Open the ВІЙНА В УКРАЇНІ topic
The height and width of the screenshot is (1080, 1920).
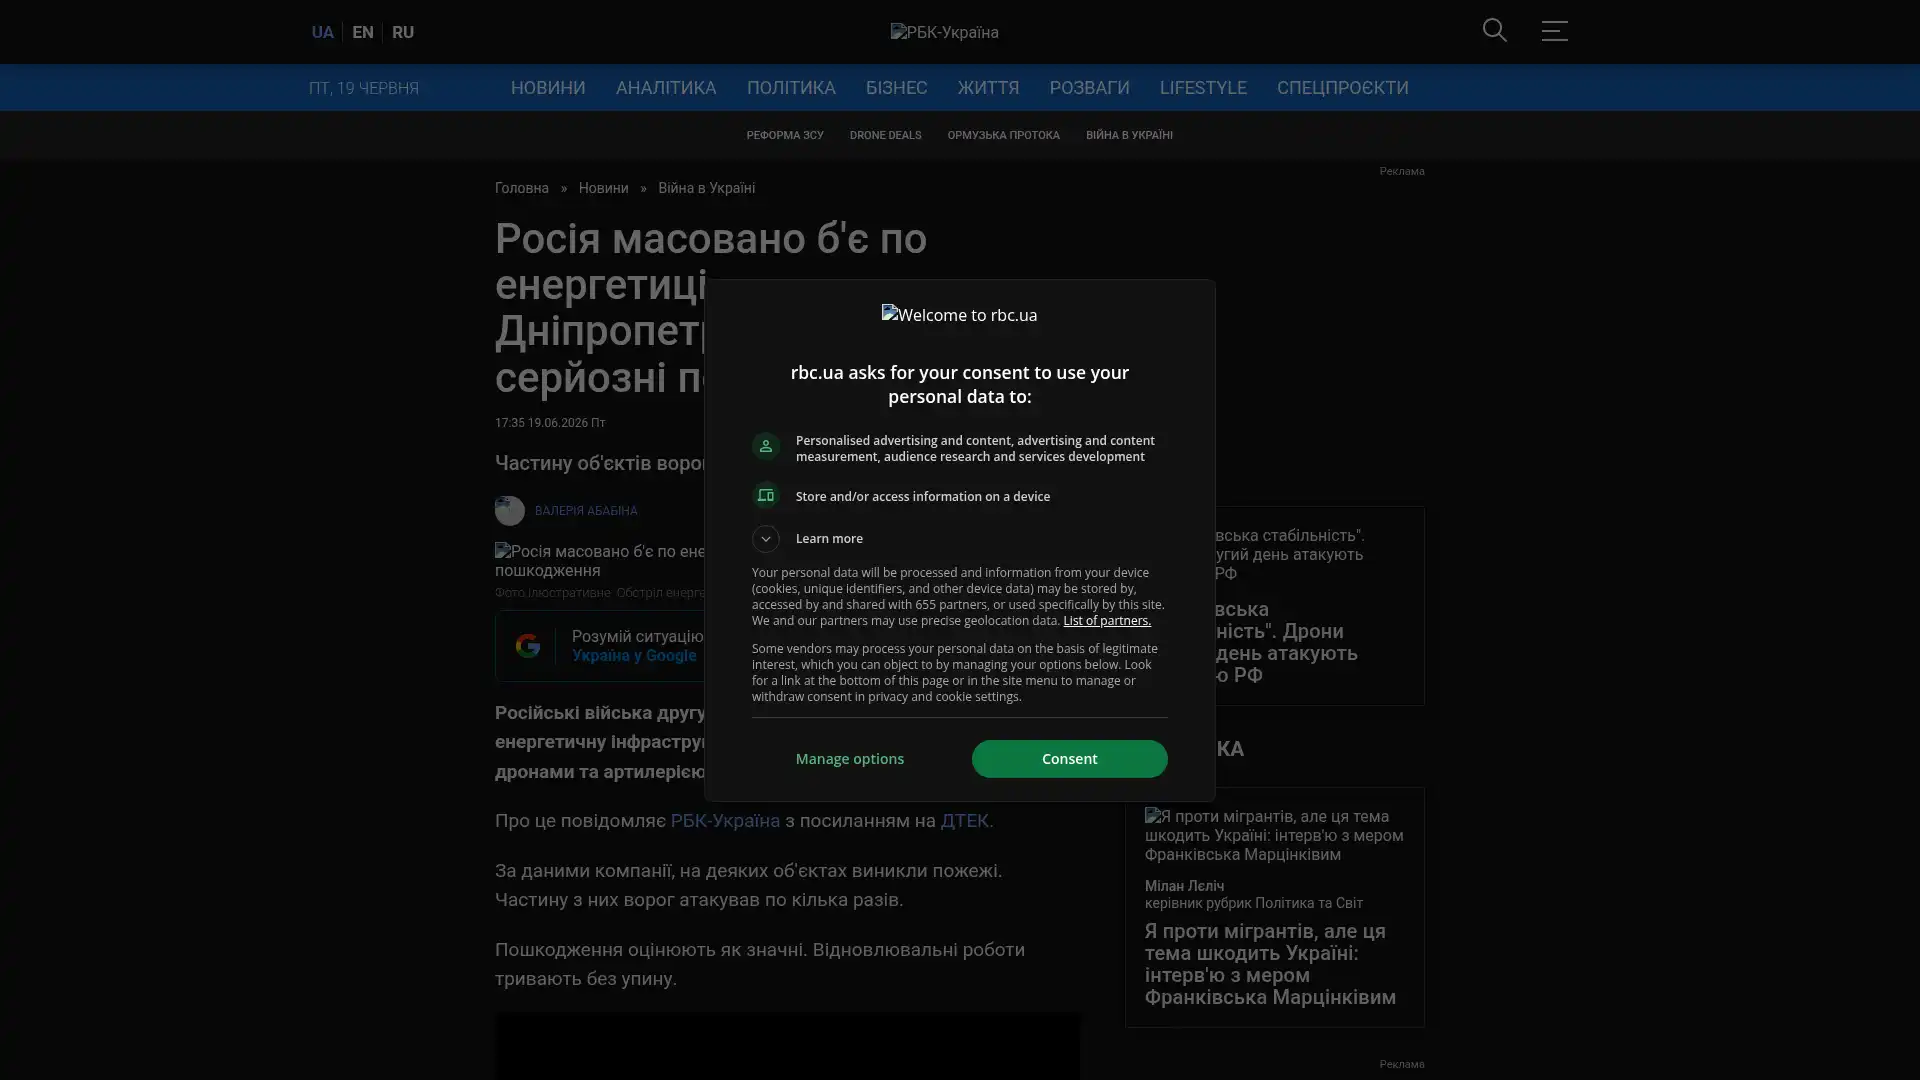(x=1129, y=135)
